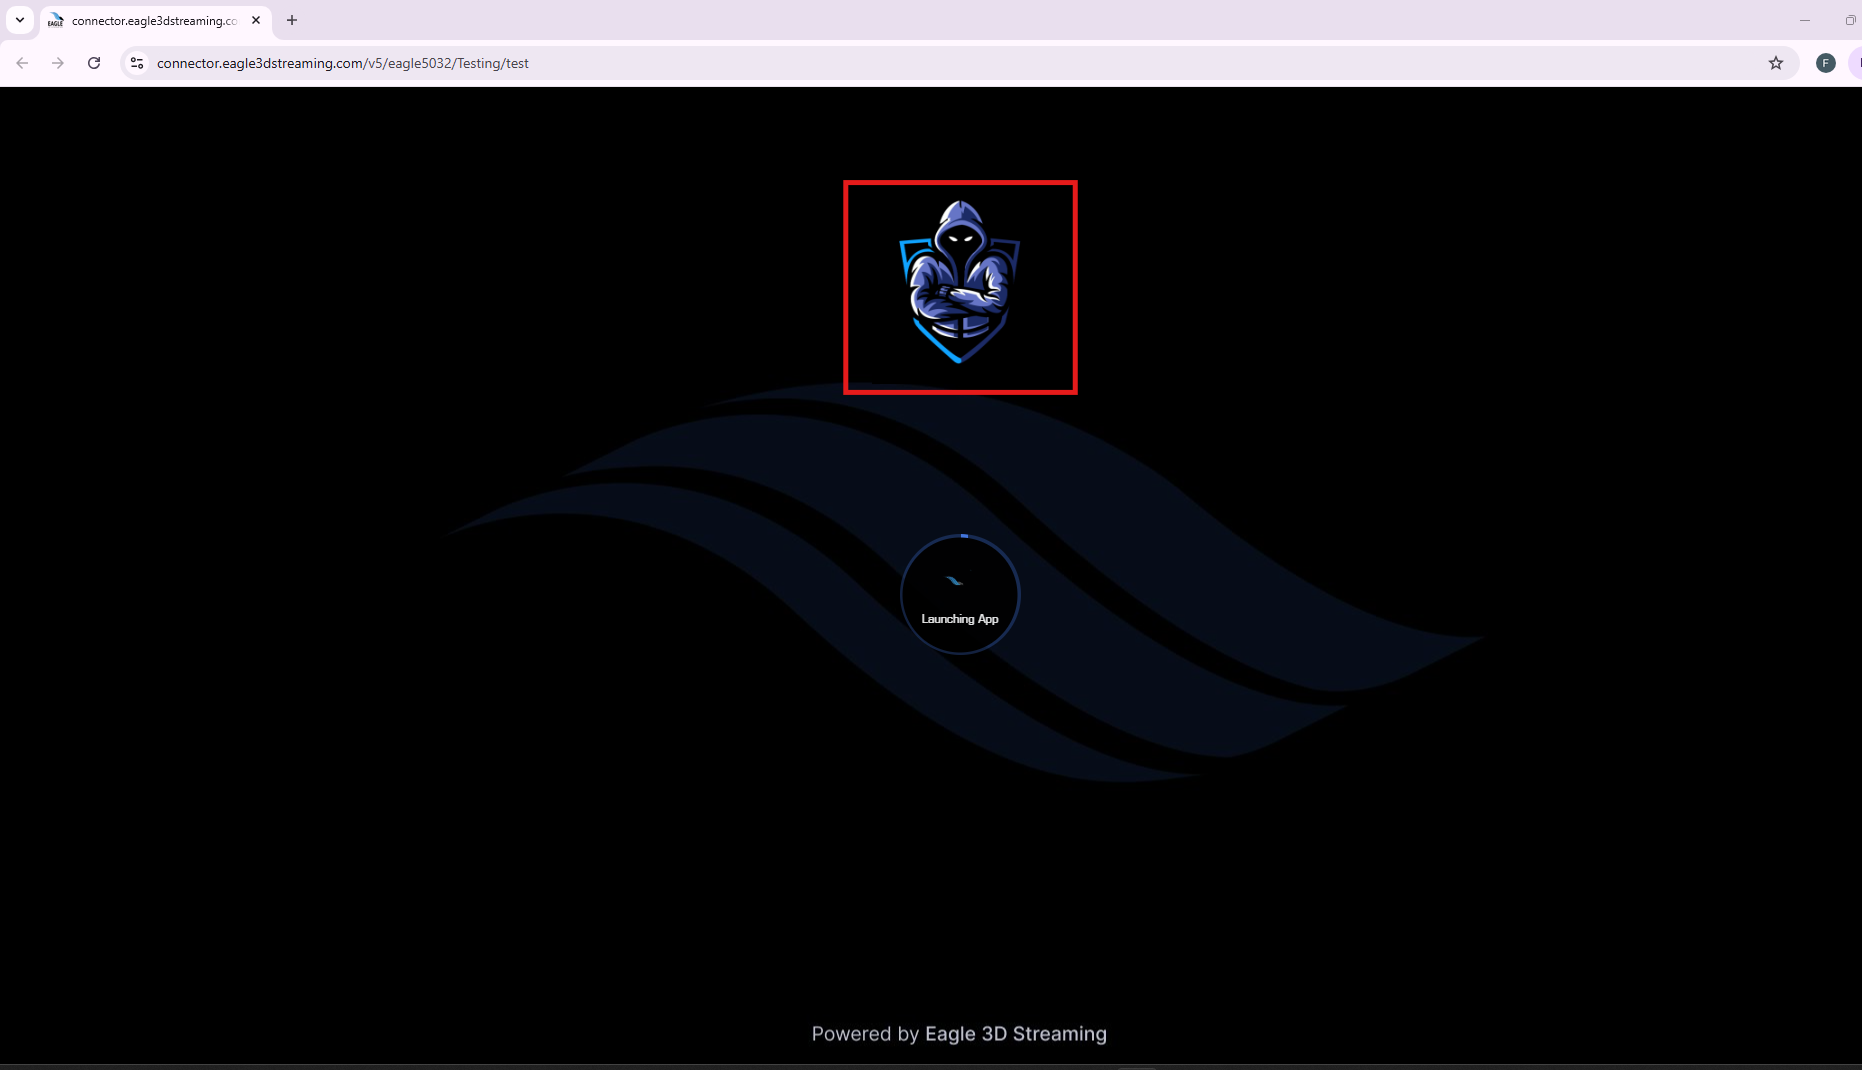Click the Eagle favicon on the tab

(x=56, y=21)
